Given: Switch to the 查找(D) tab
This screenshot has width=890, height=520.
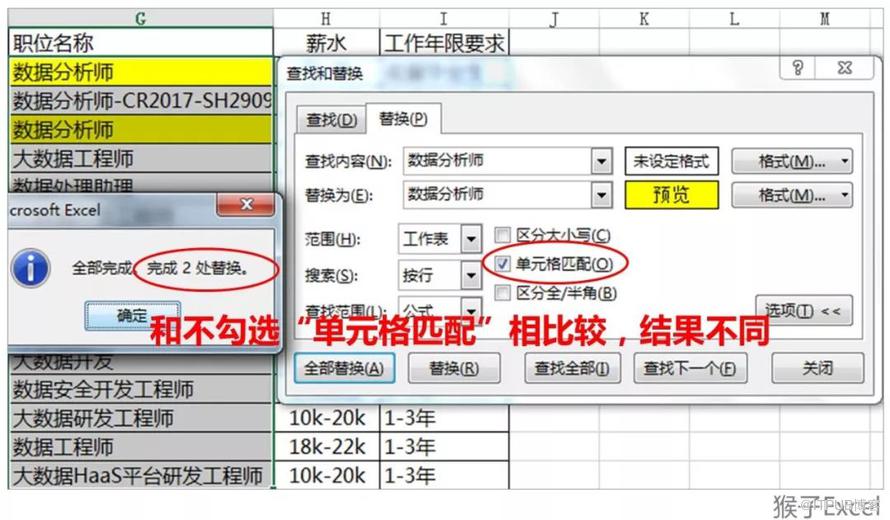Looking at the screenshot, I should click(x=331, y=120).
